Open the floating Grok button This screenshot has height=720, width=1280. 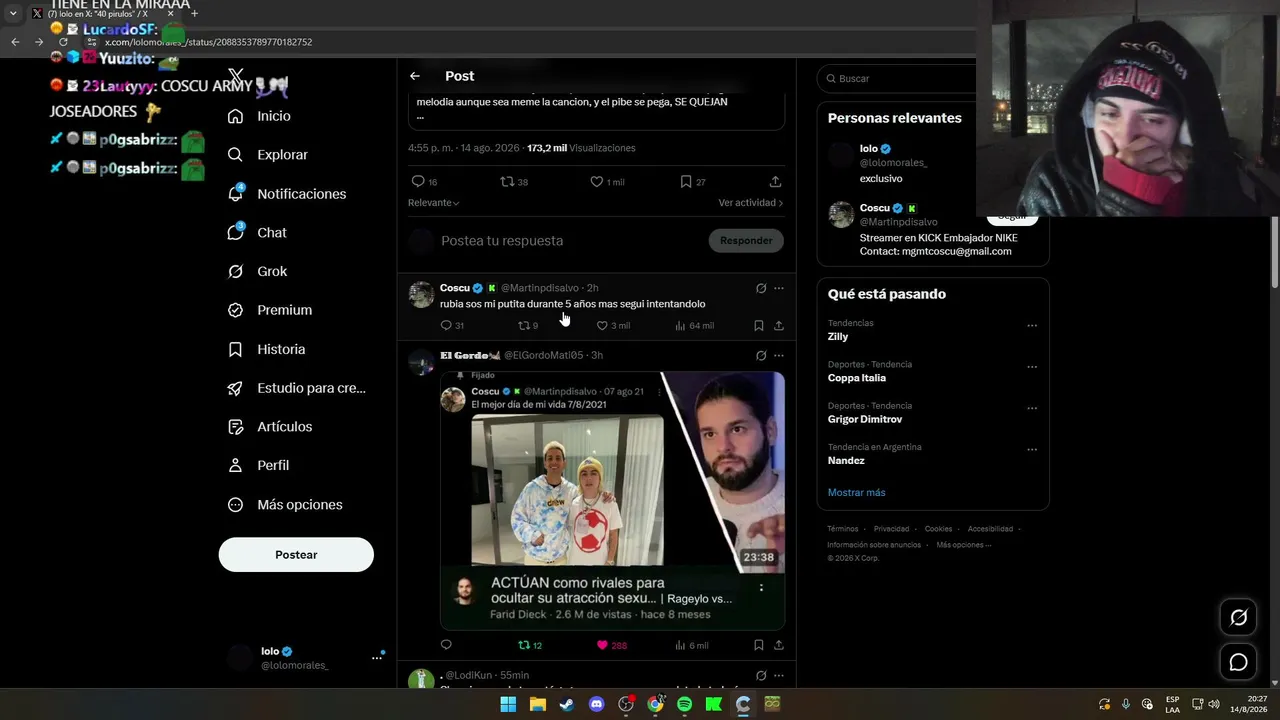pyautogui.click(x=1238, y=618)
